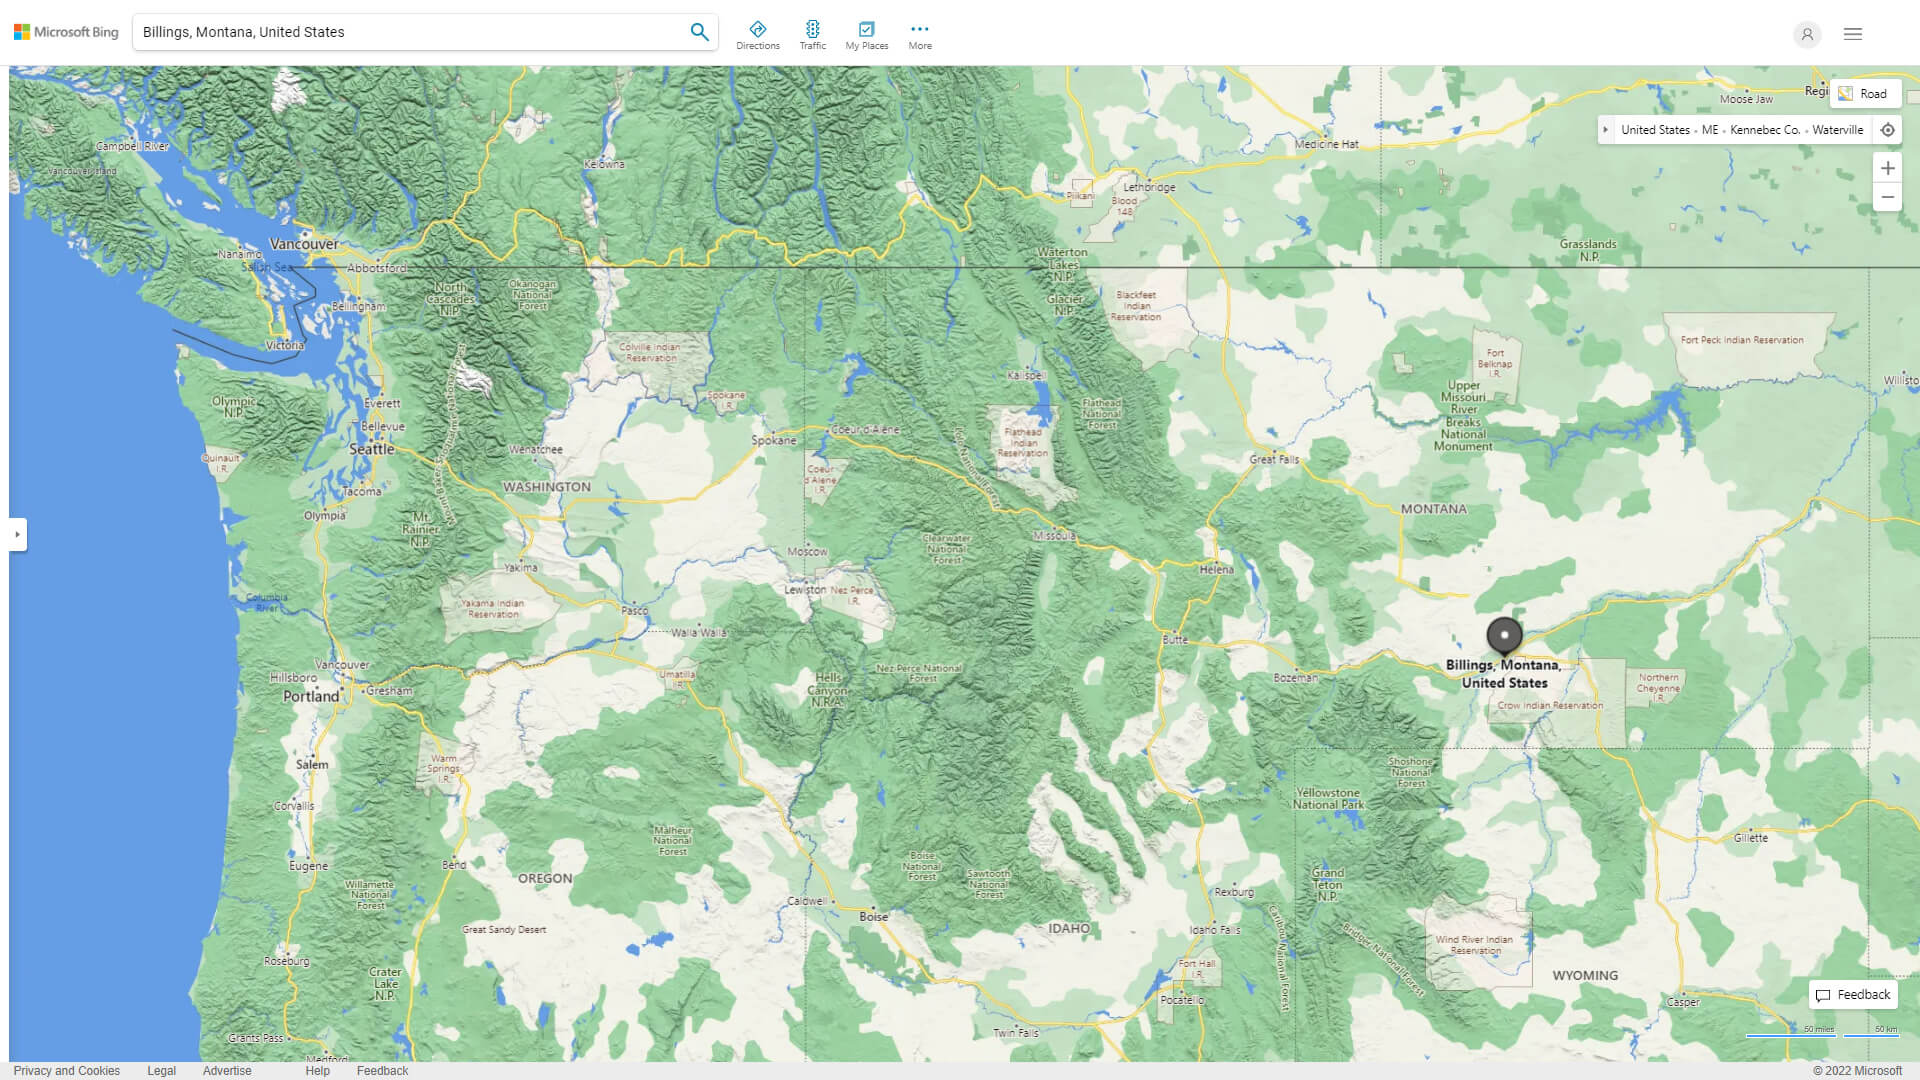Click the search magnifier icon

pyautogui.click(x=699, y=32)
